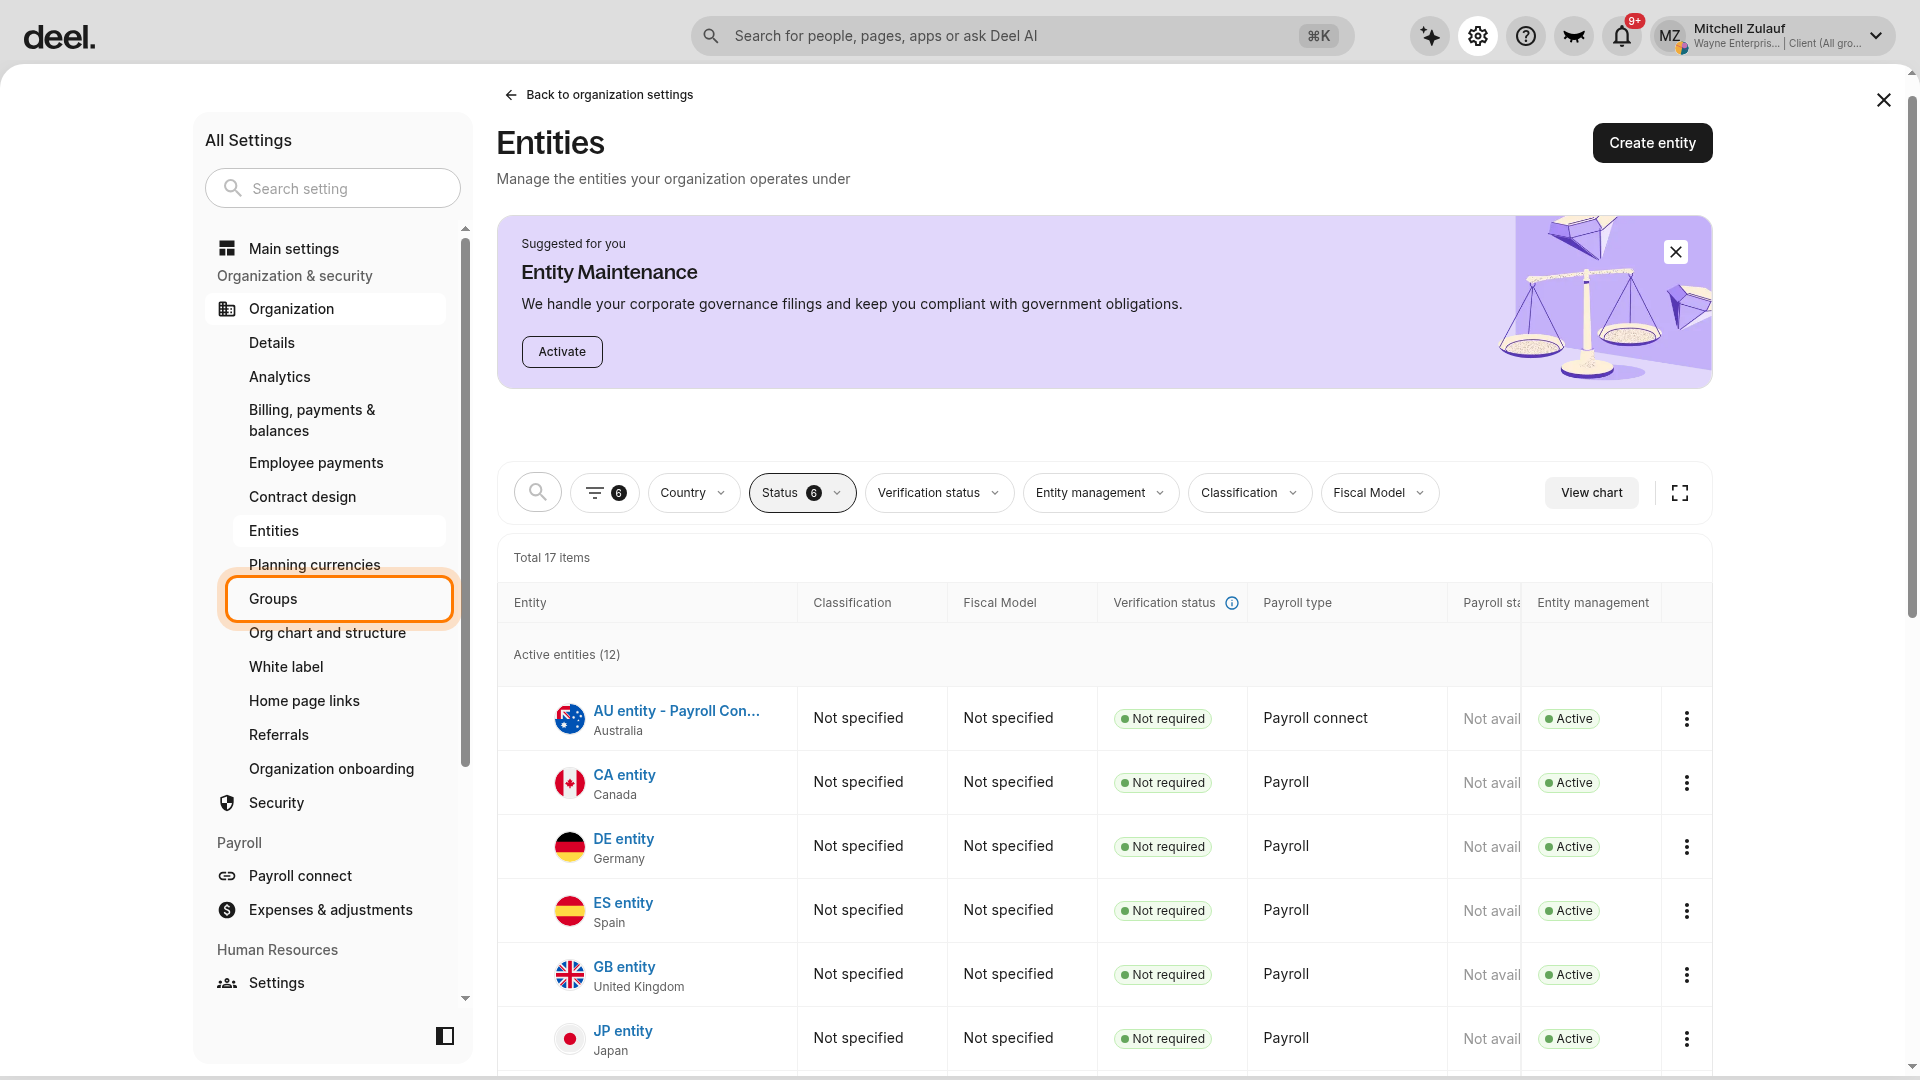
Task: Open the CA entity link
Action: click(x=624, y=775)
